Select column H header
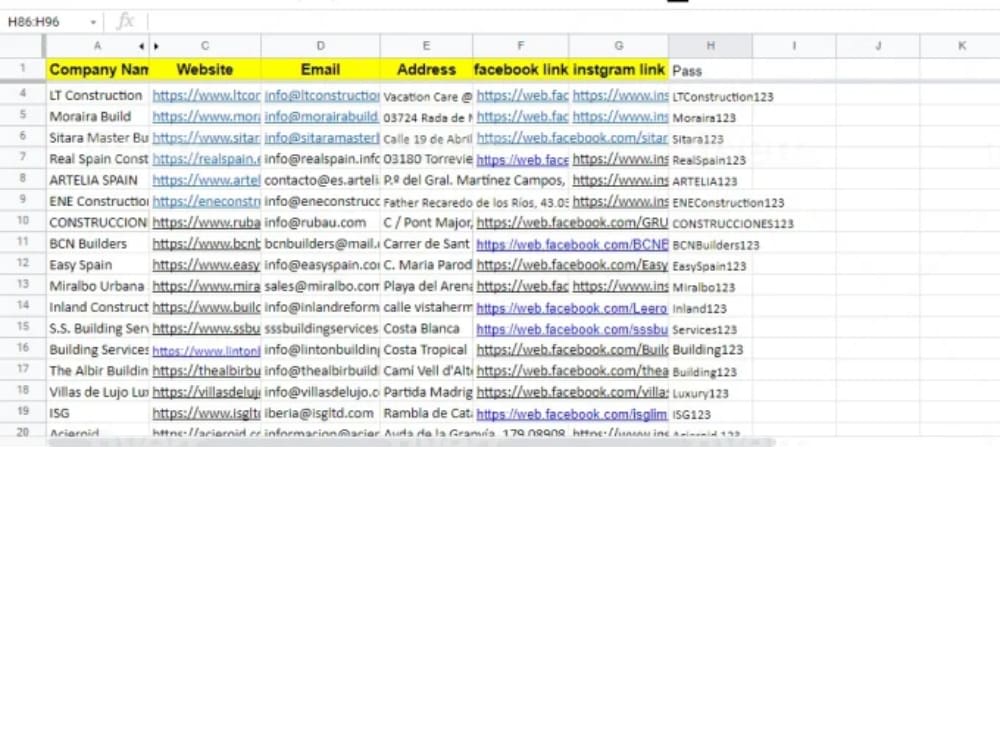The width and height of the screenshot is (1000, 750). (710, 46)
